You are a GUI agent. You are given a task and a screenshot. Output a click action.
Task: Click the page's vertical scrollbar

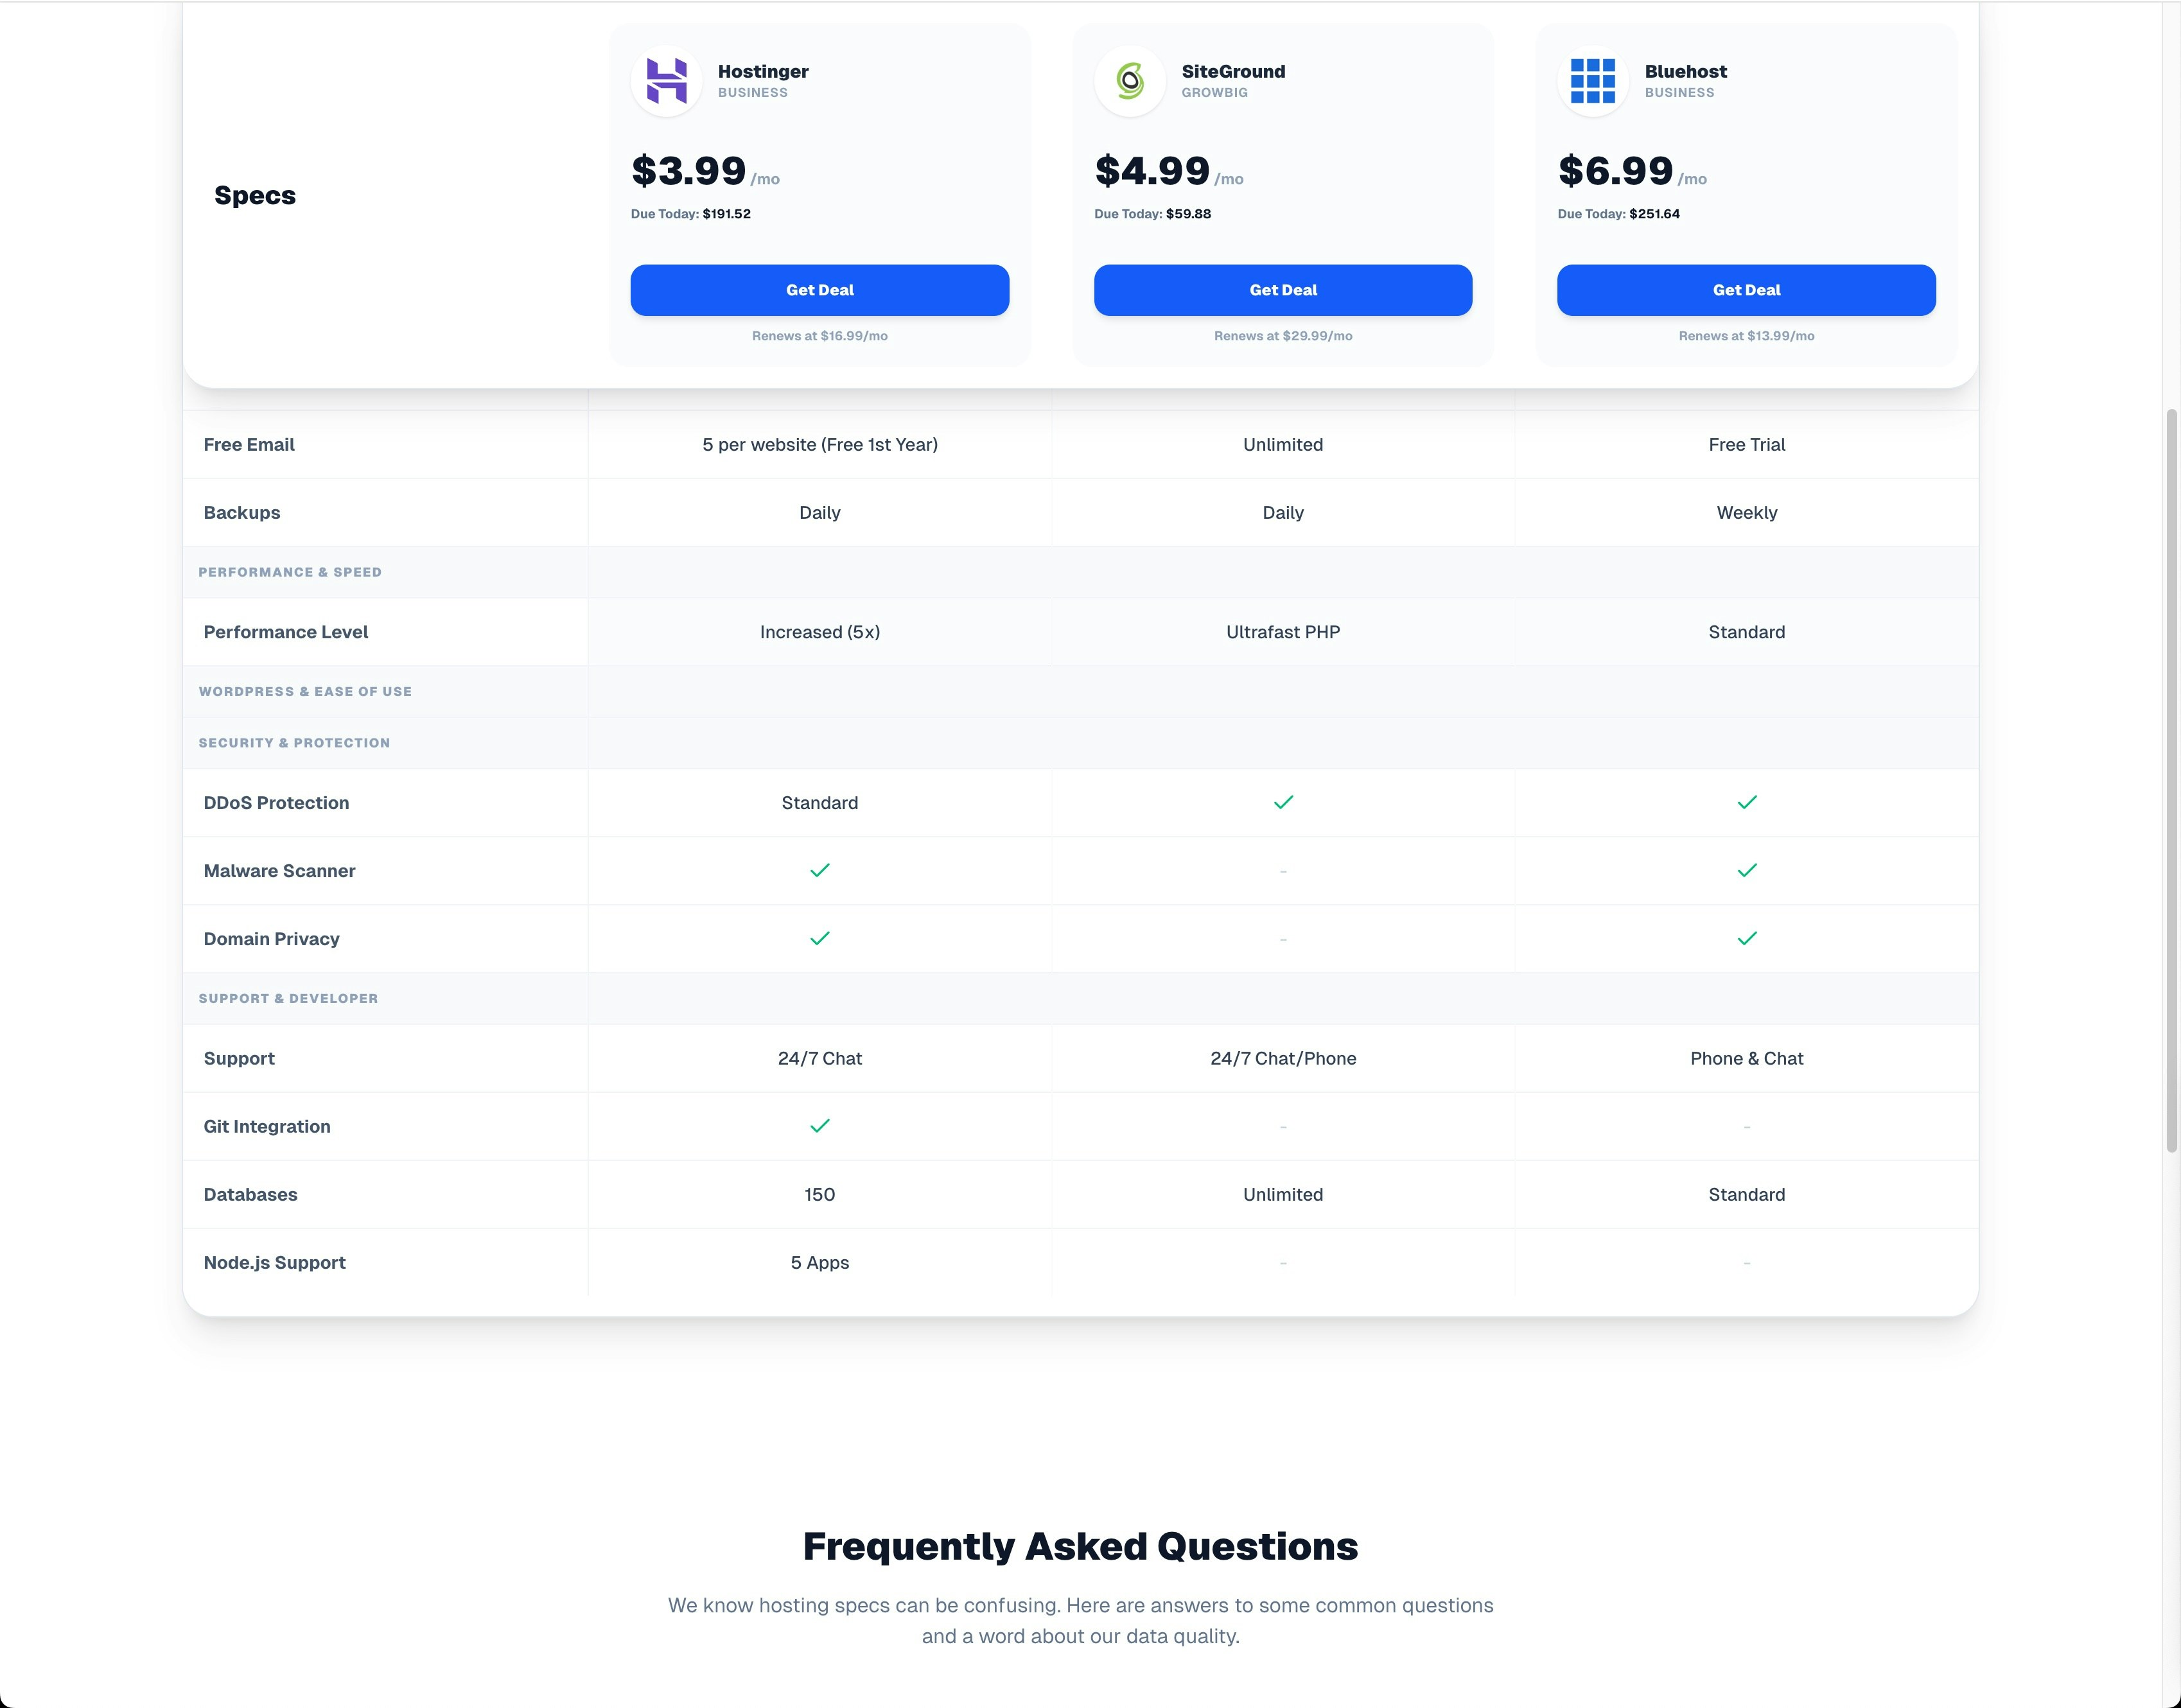coord(2171,780)
